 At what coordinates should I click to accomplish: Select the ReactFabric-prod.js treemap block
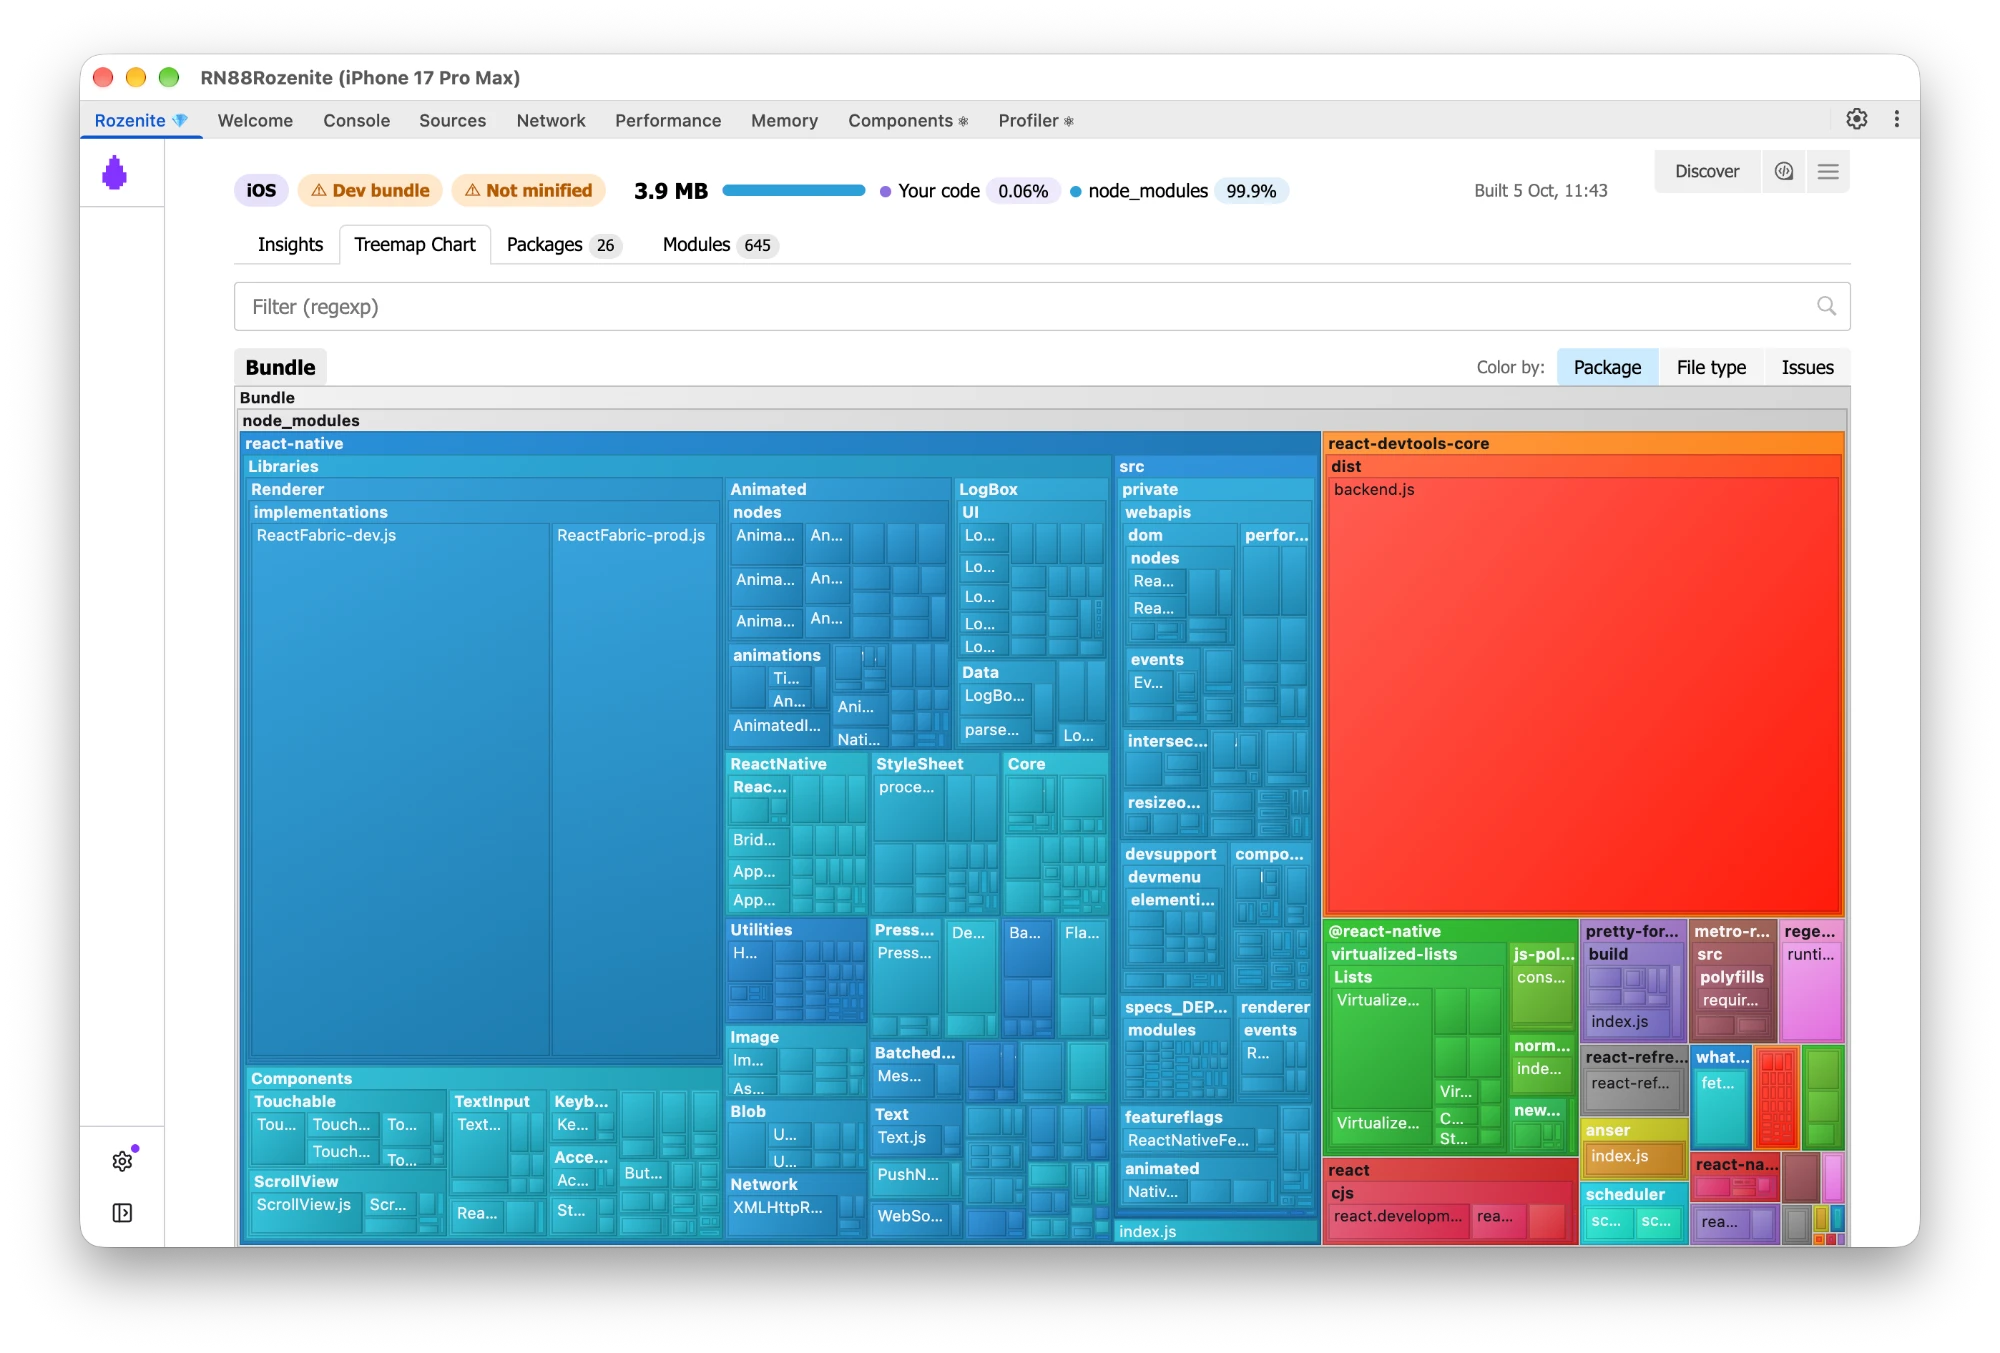pyautogui.click(x=634, y=790)
